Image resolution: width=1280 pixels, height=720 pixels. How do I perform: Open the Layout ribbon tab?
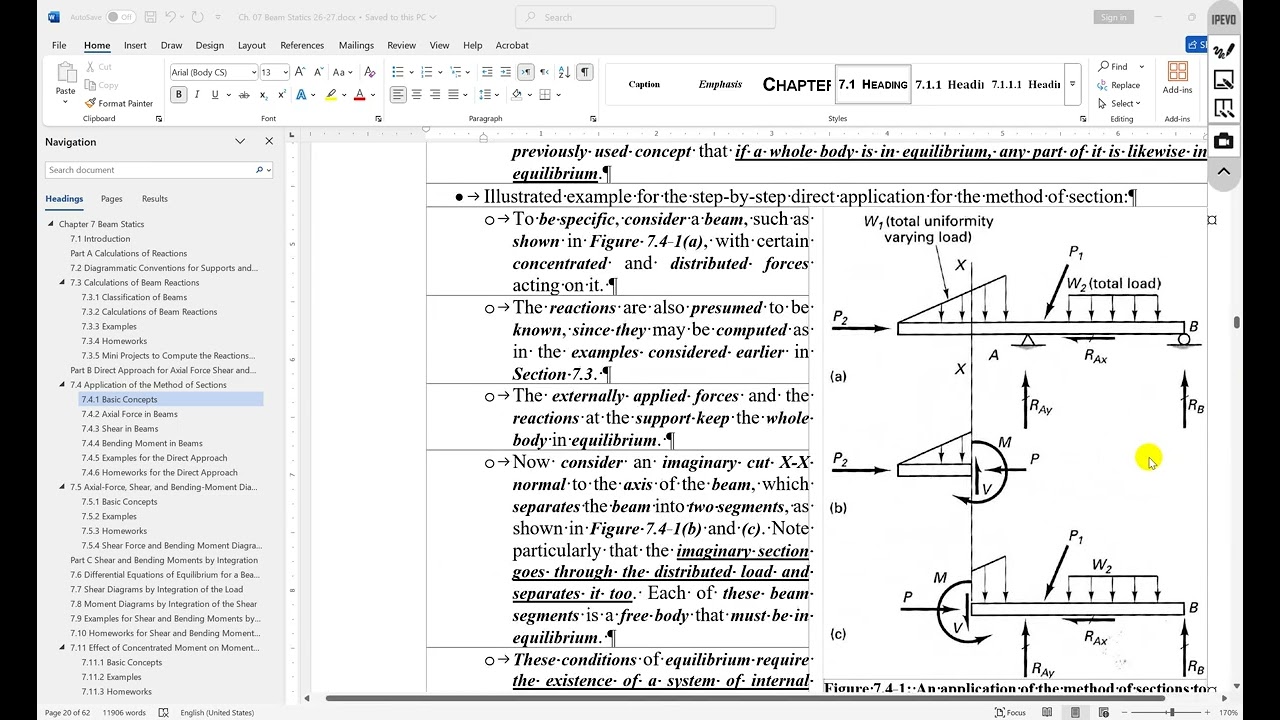pyautogui.click(x=252, y=45)
